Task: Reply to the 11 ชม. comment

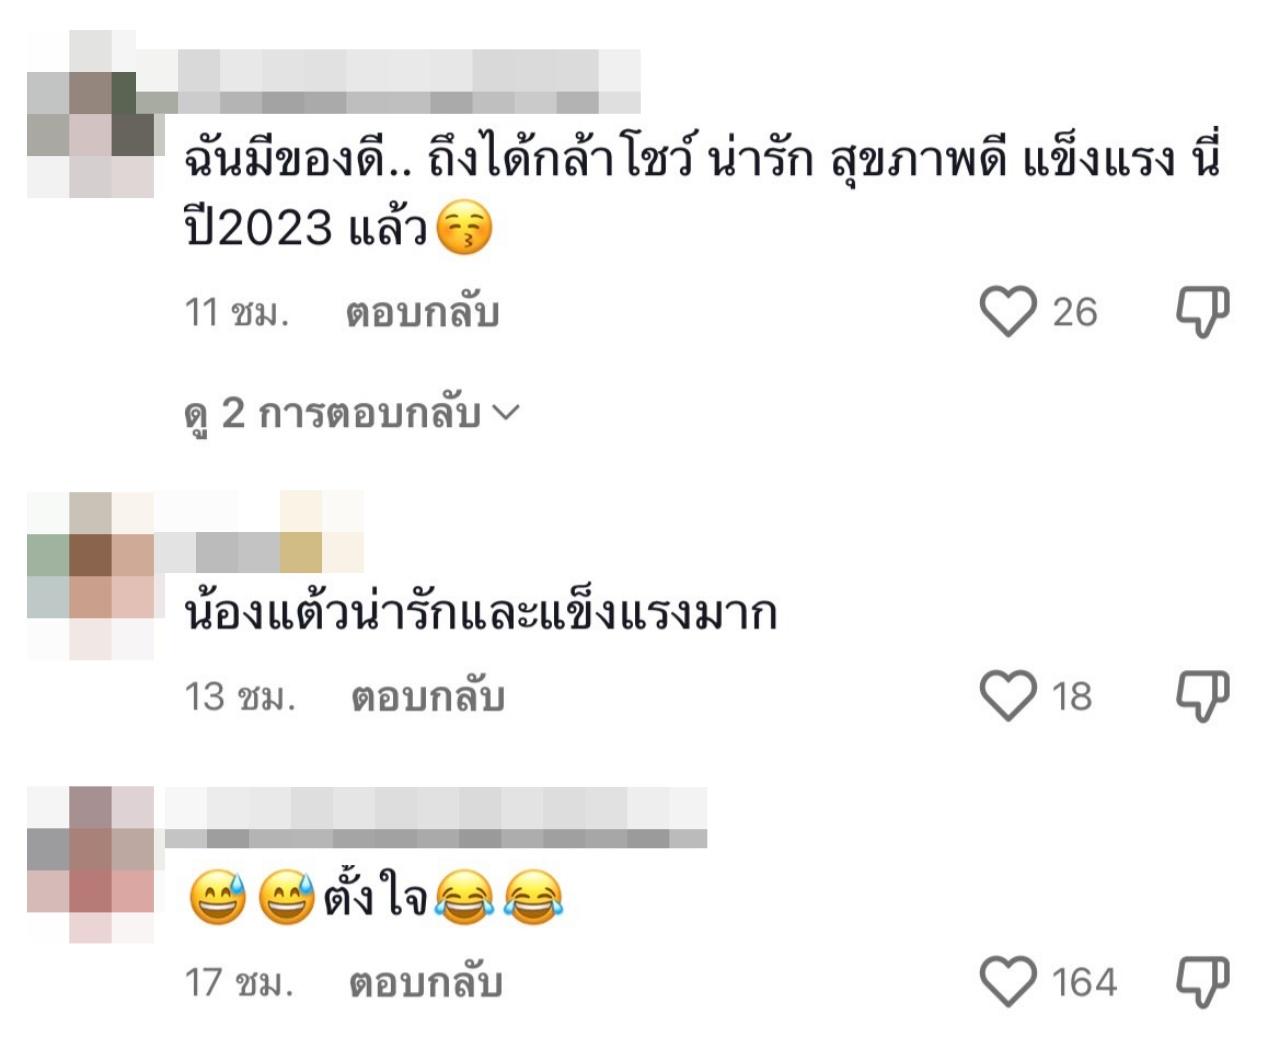Action: (422, 313)
